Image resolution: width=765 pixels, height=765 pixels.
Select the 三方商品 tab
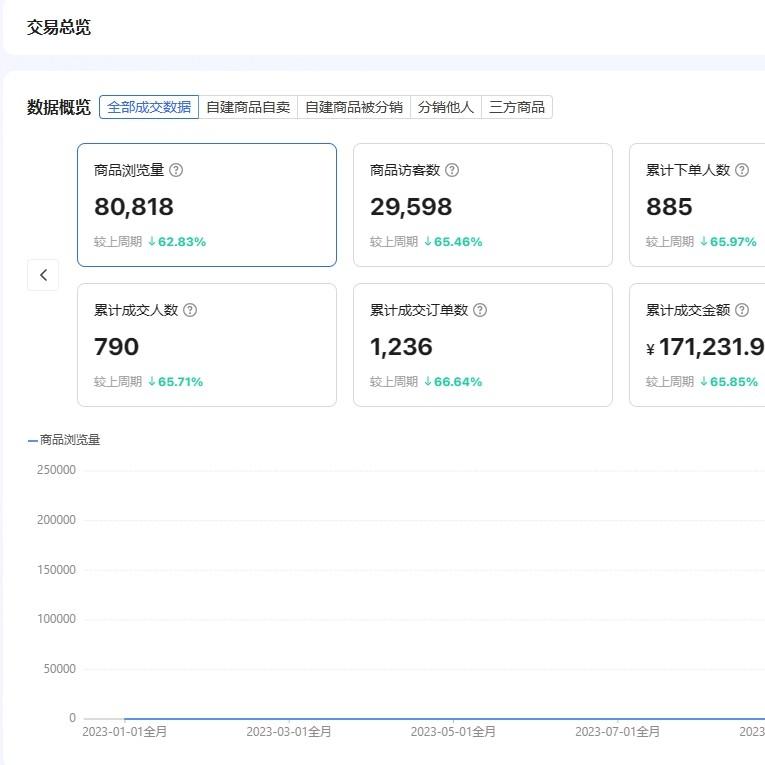tap(517, 107)
